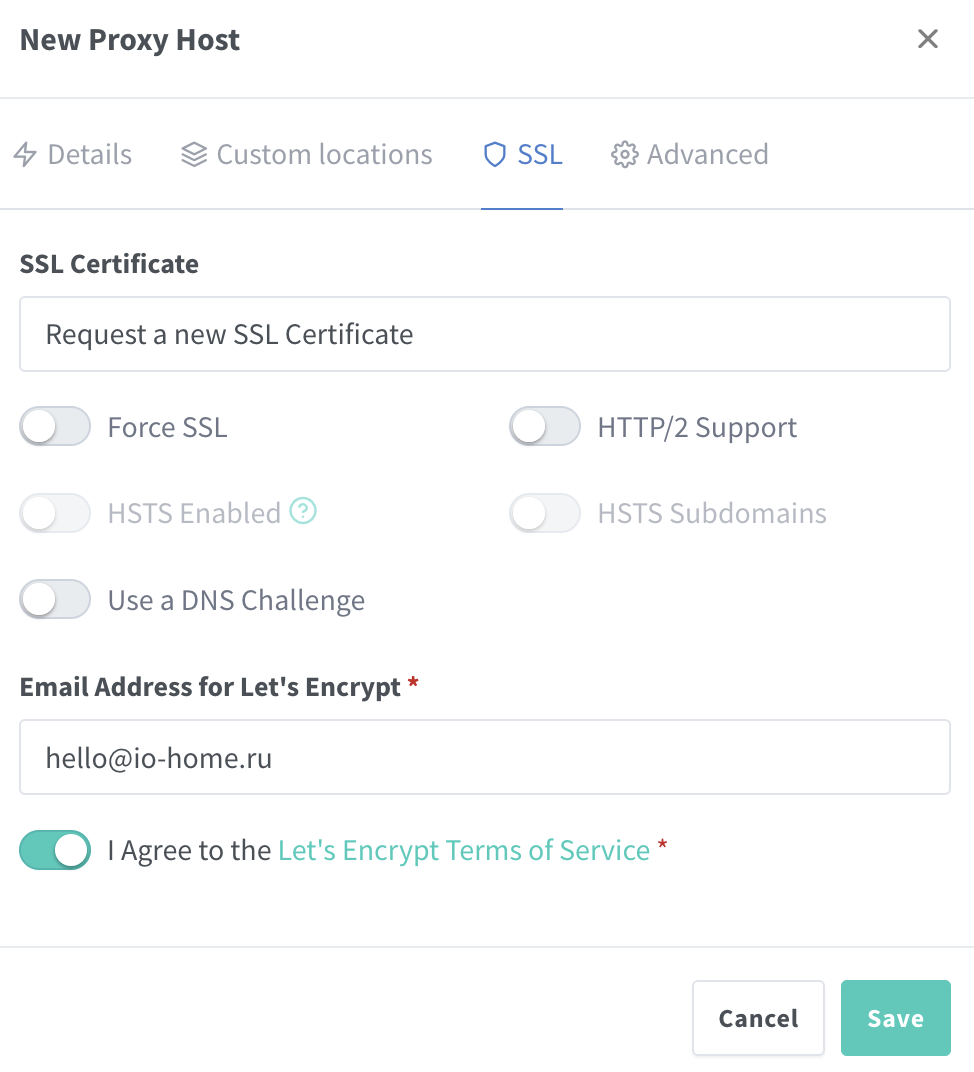Open Let's Encrypt Terms of Service link
974x1072 pixels.
click(x=464, y=850)
